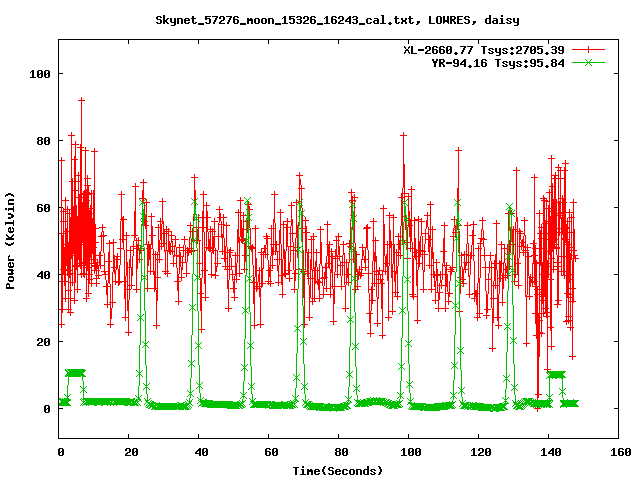Click x-axis tick label 20

pyautogui.click(x=131, y=452)
